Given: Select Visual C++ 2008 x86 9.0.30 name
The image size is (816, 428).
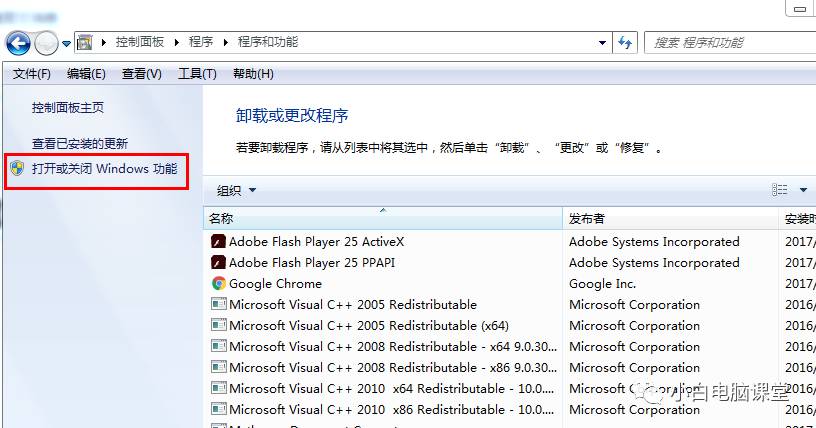Looking at the screenshot, I should (393, 368).
